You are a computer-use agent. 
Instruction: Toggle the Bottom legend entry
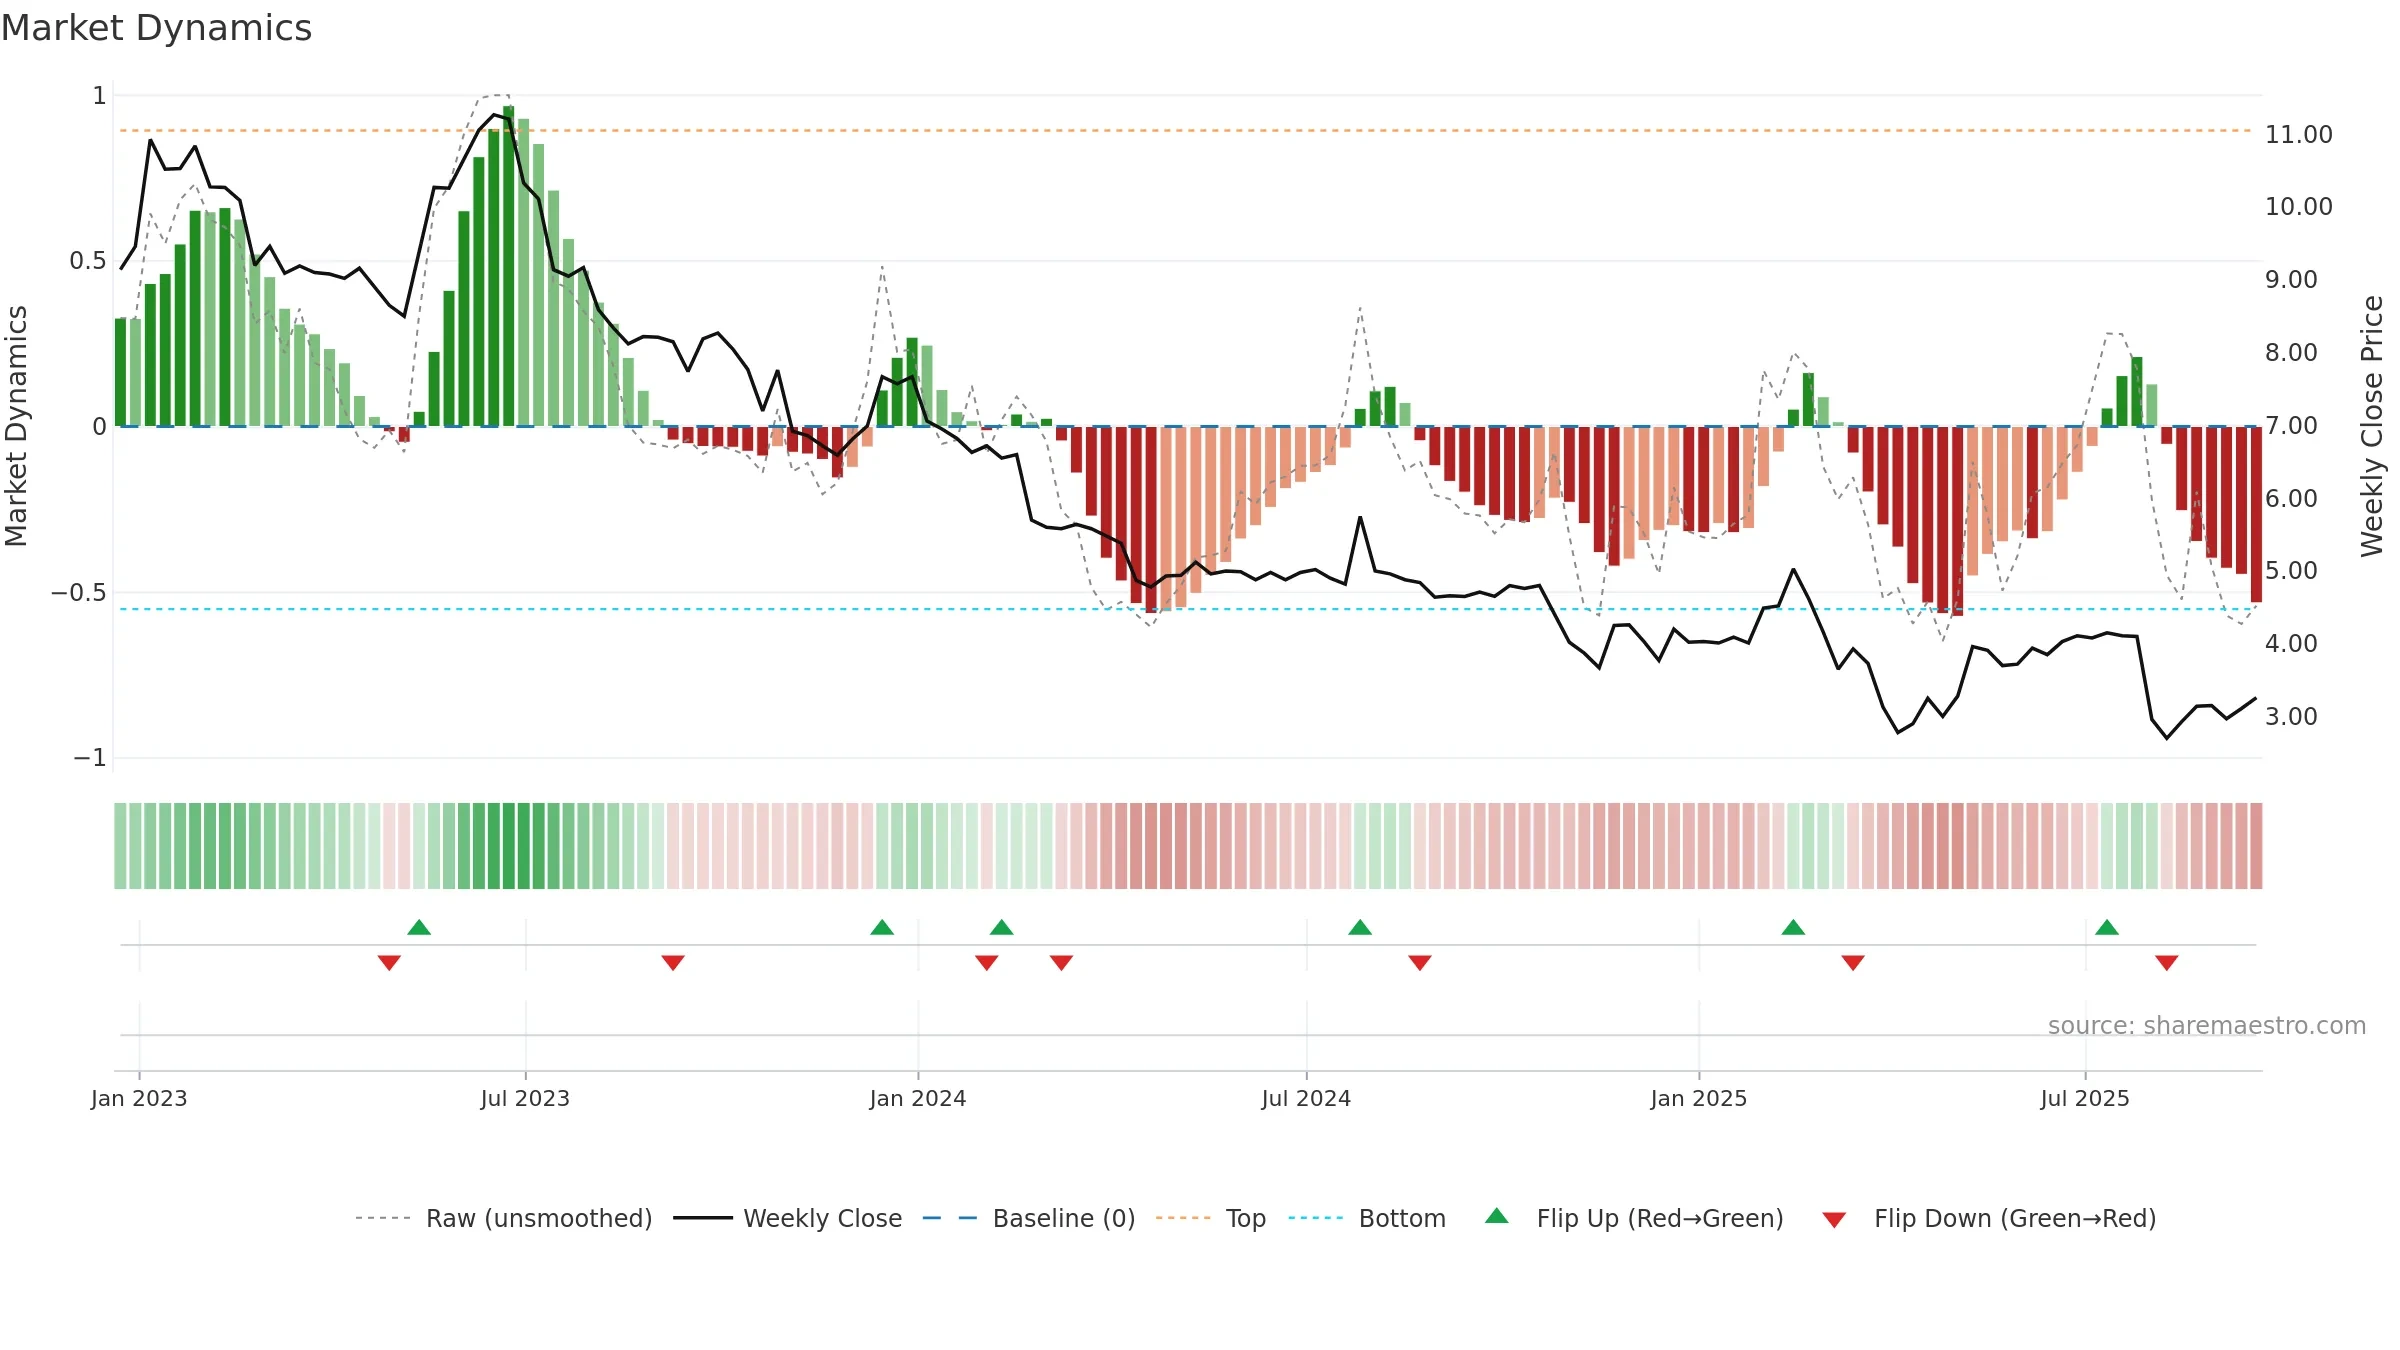pyautogui.click(x=1367, y=1218)
